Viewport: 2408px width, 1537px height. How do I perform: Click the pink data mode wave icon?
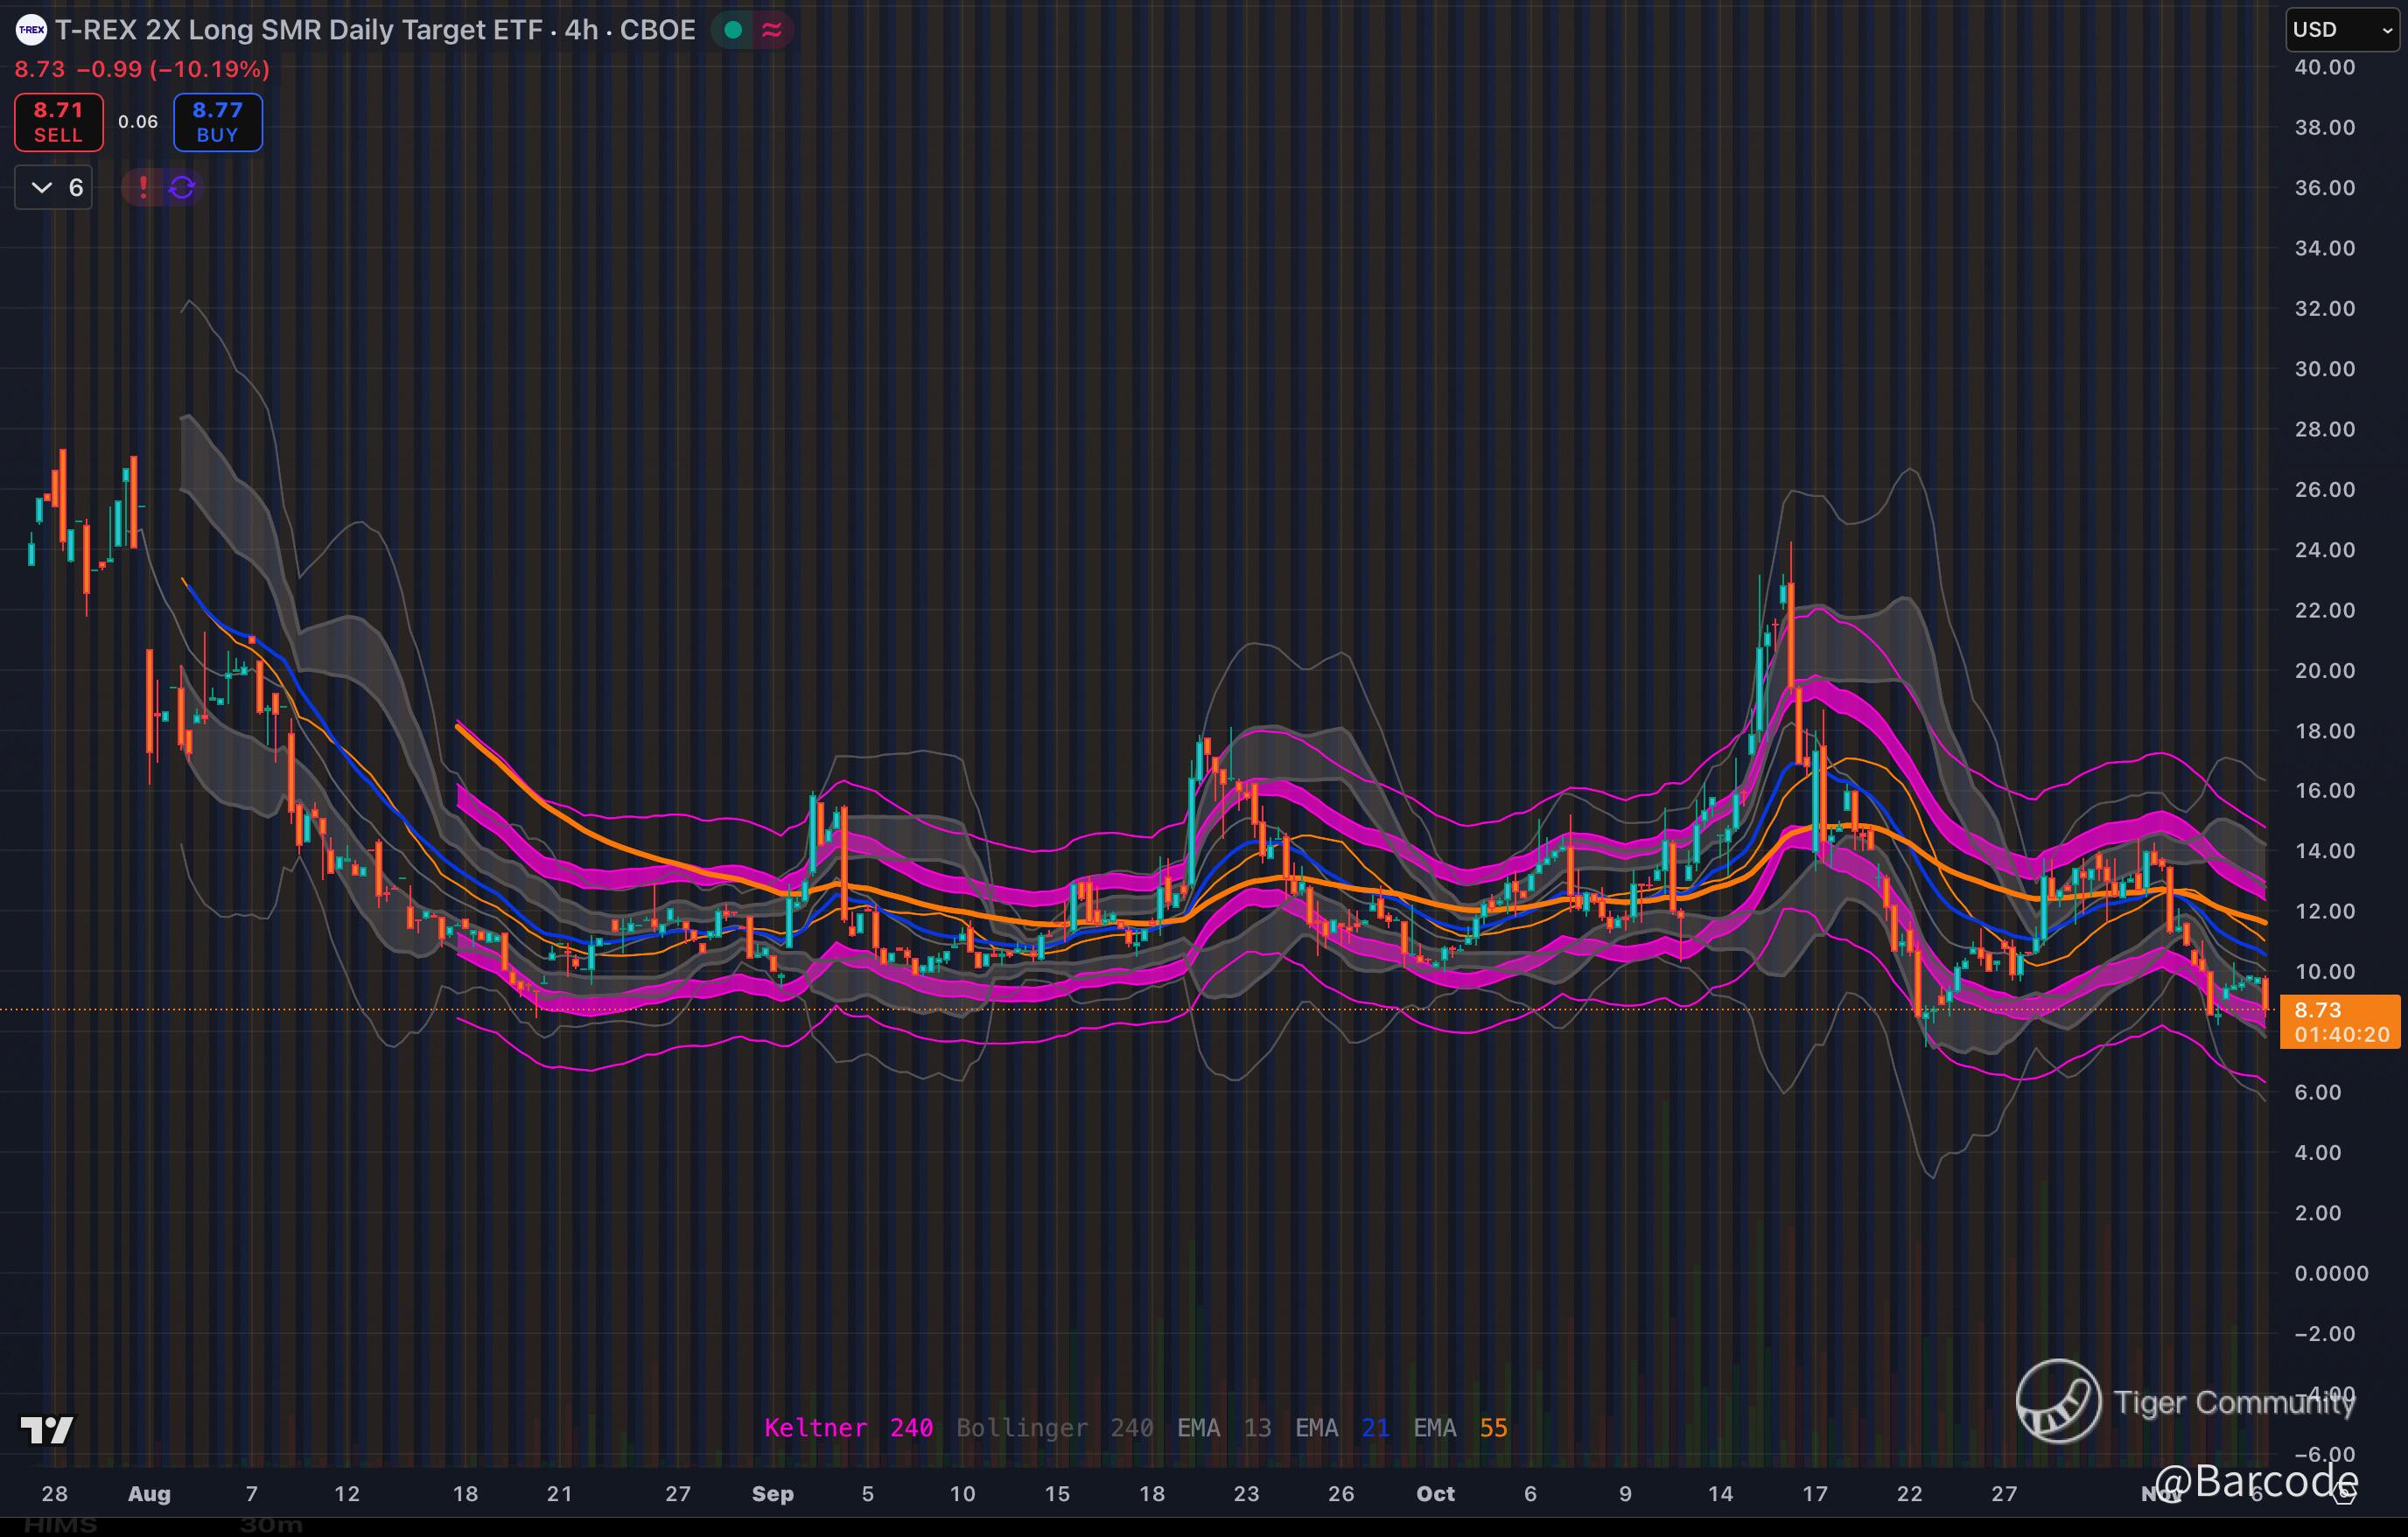[772, 30]
